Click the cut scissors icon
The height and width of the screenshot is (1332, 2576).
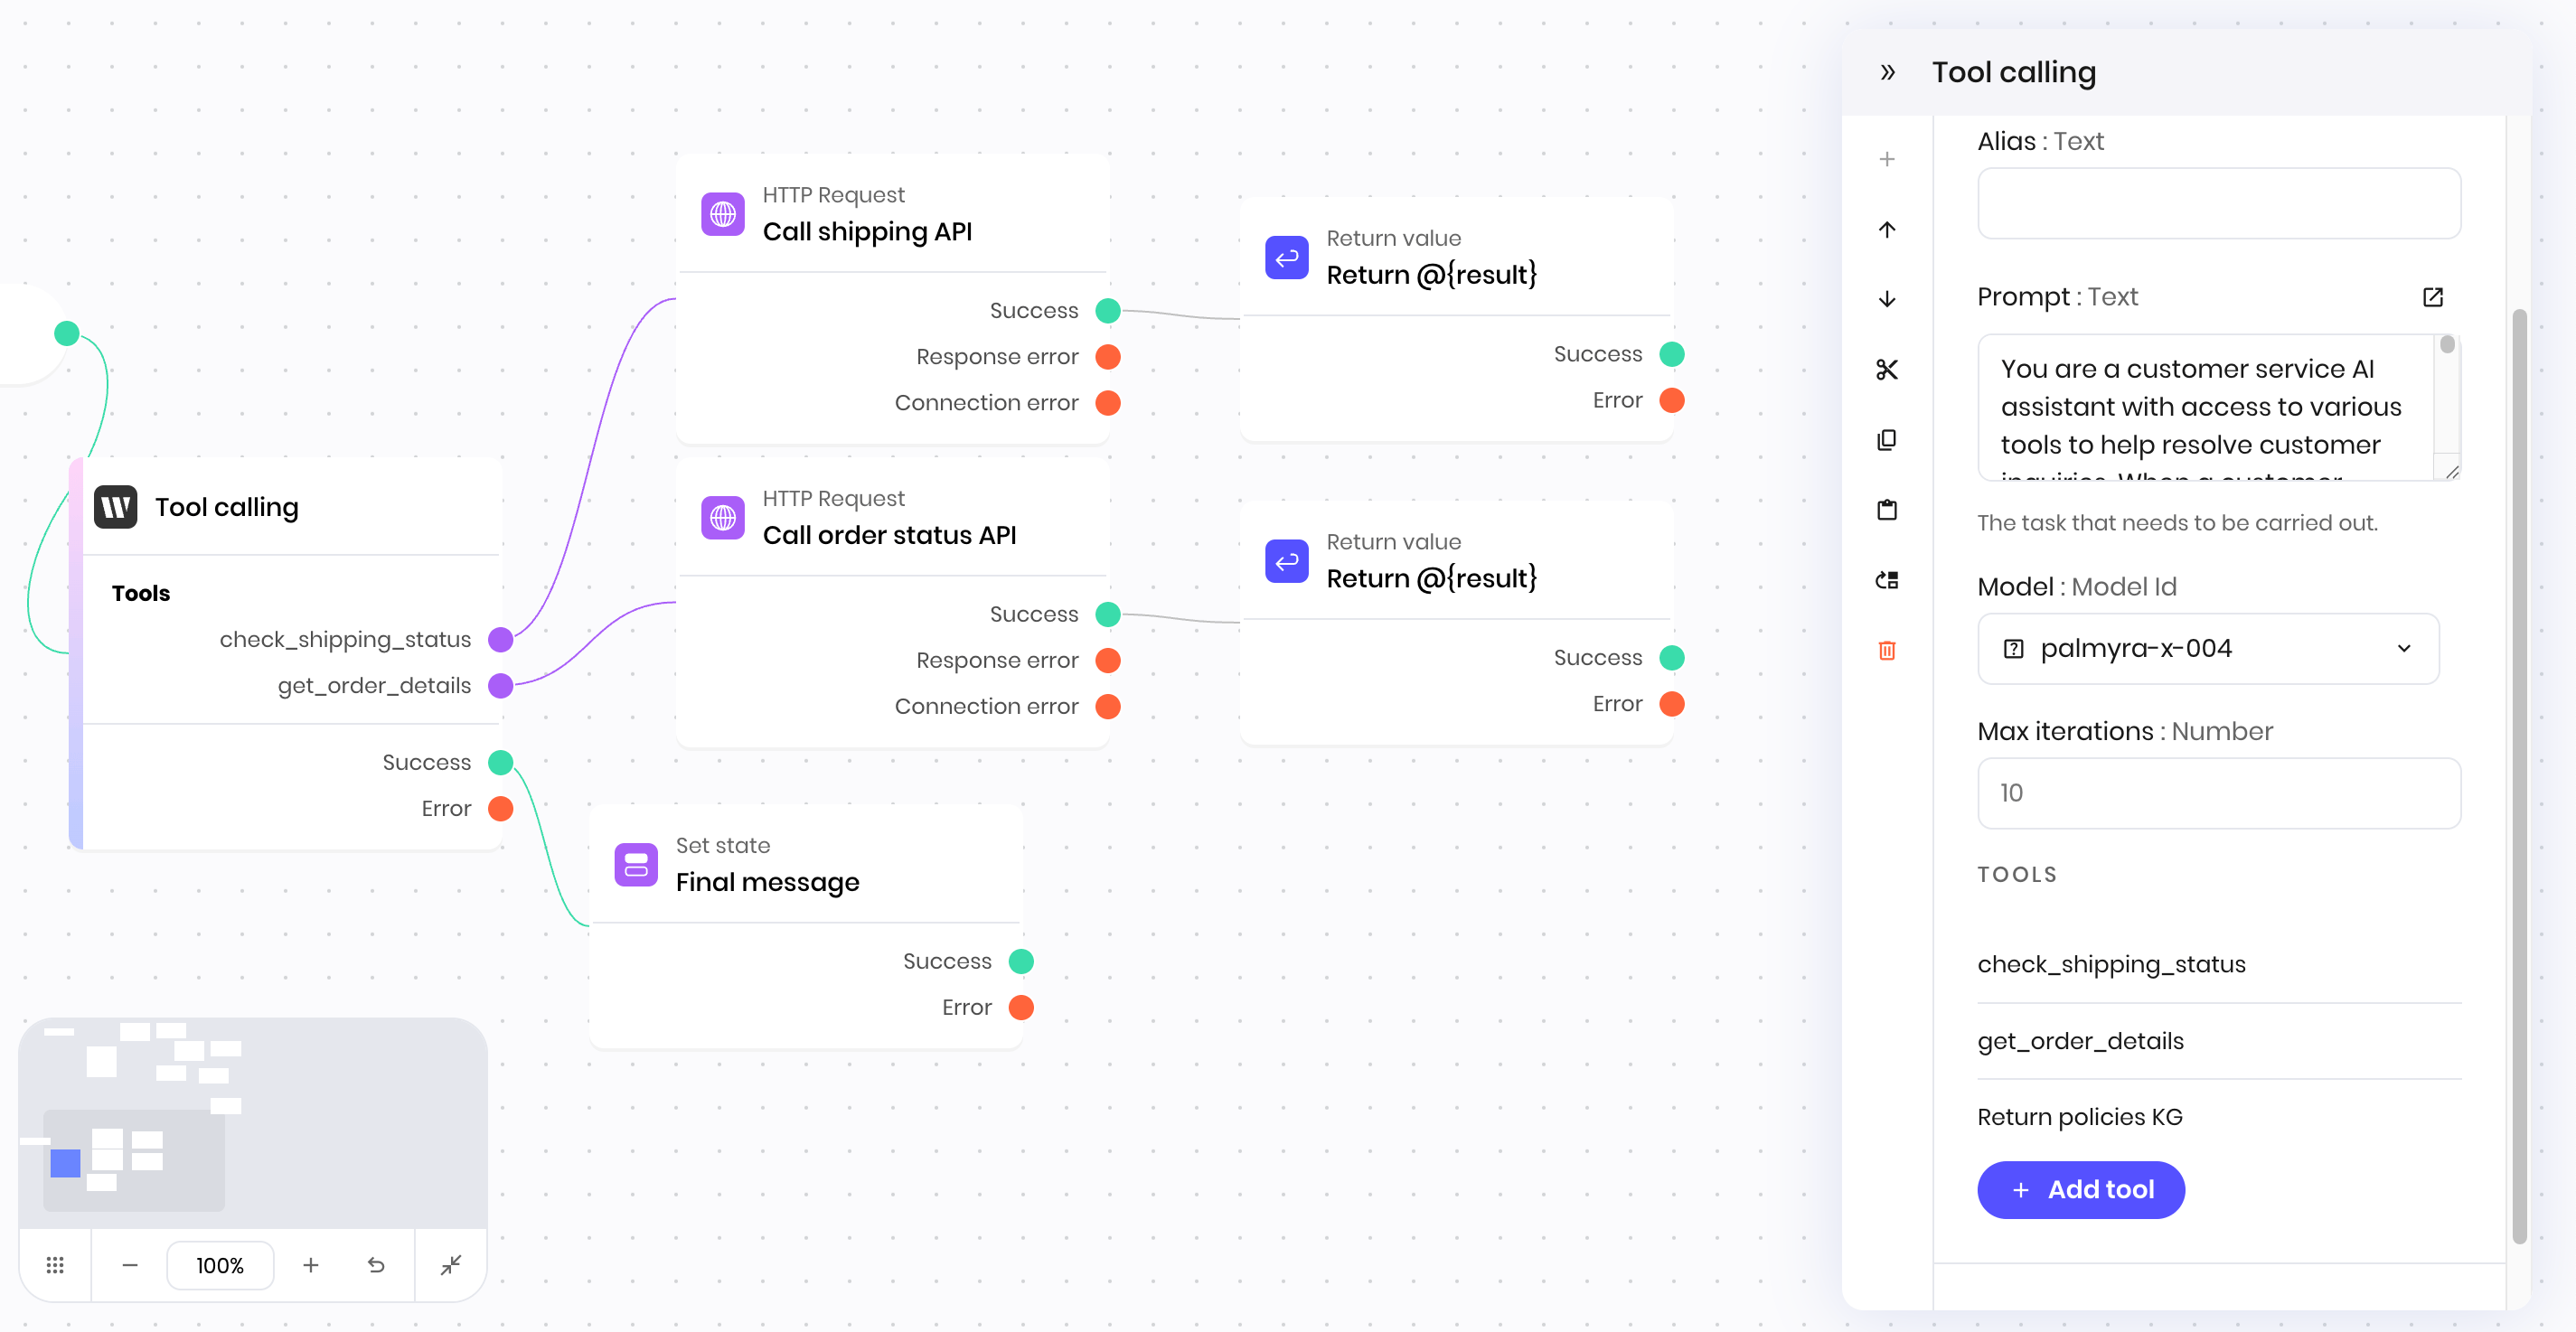1887,370
